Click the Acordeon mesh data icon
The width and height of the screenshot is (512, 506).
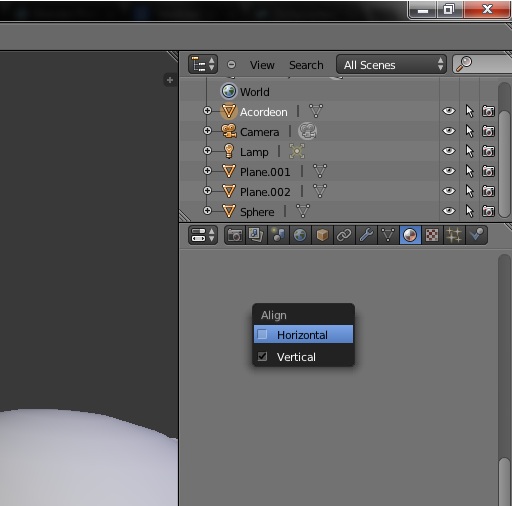click(316, 111)
